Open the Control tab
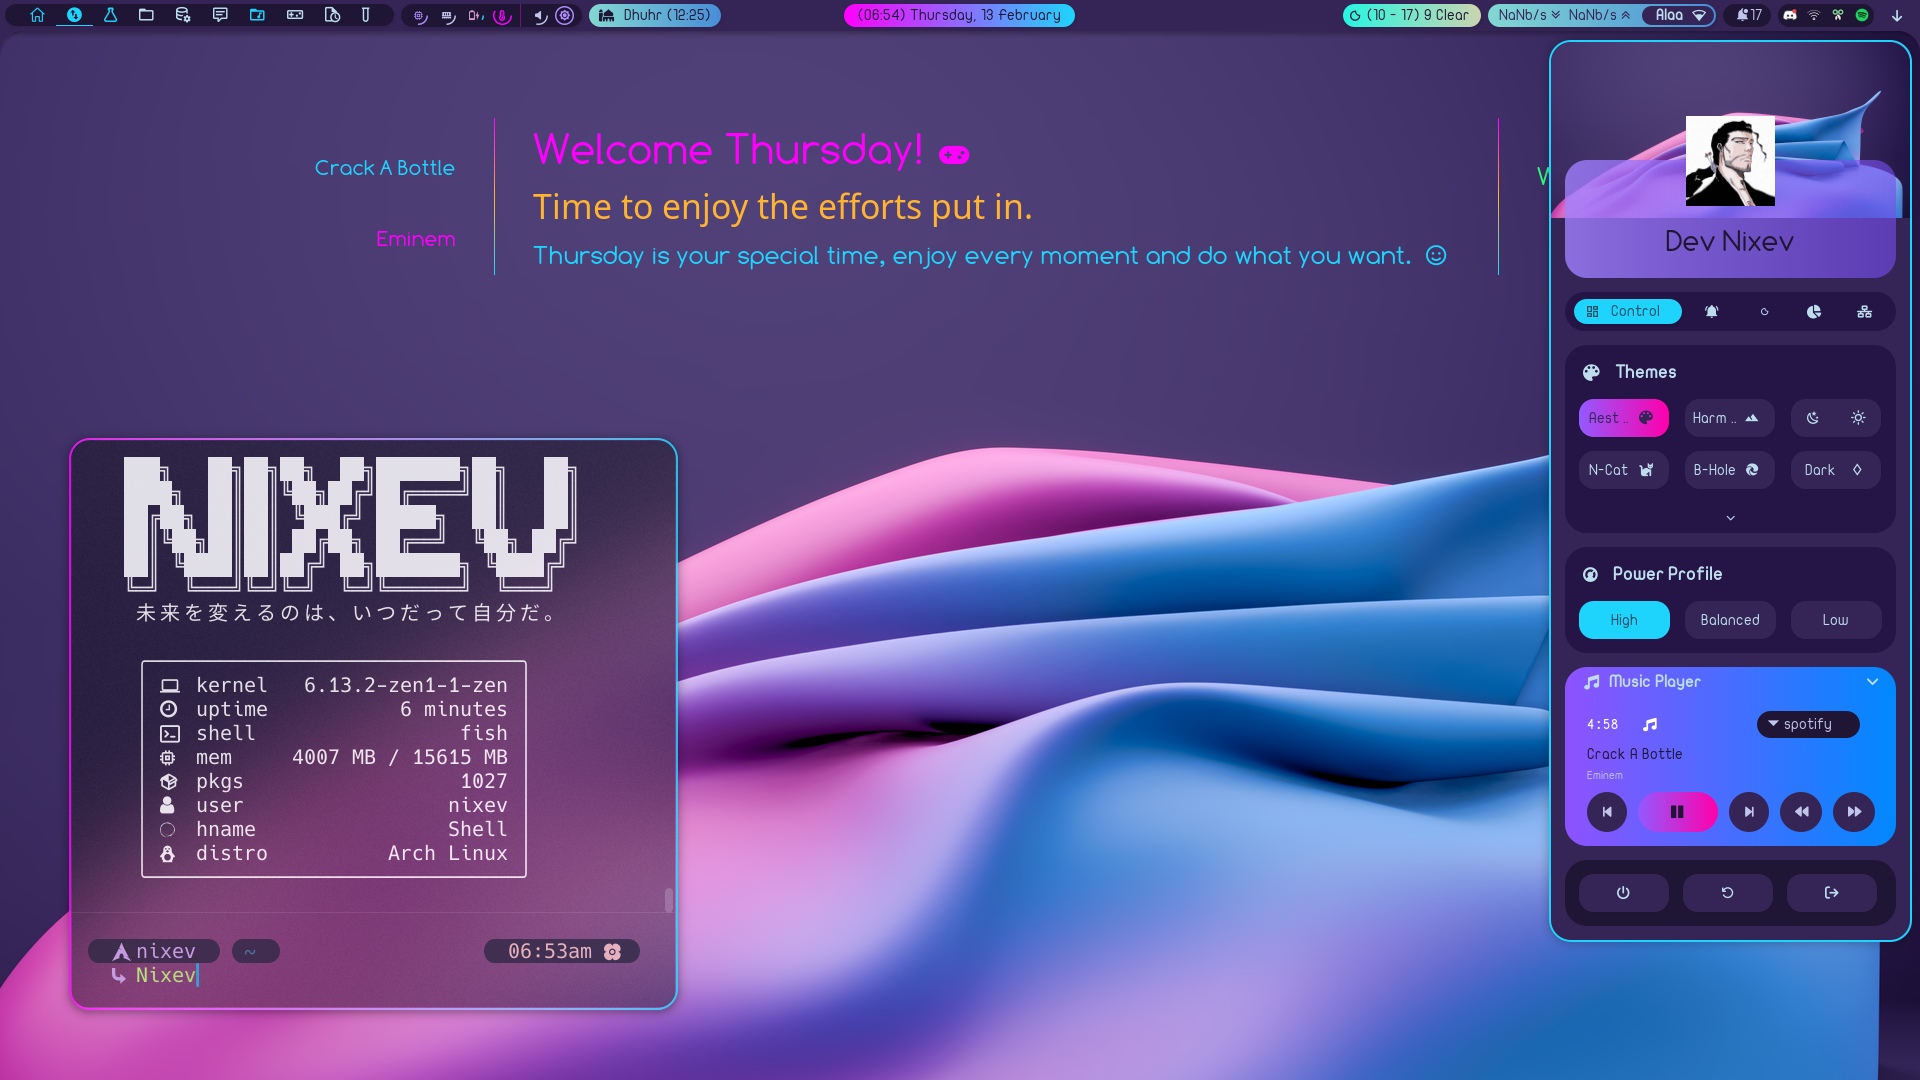 pos(1627,312)
